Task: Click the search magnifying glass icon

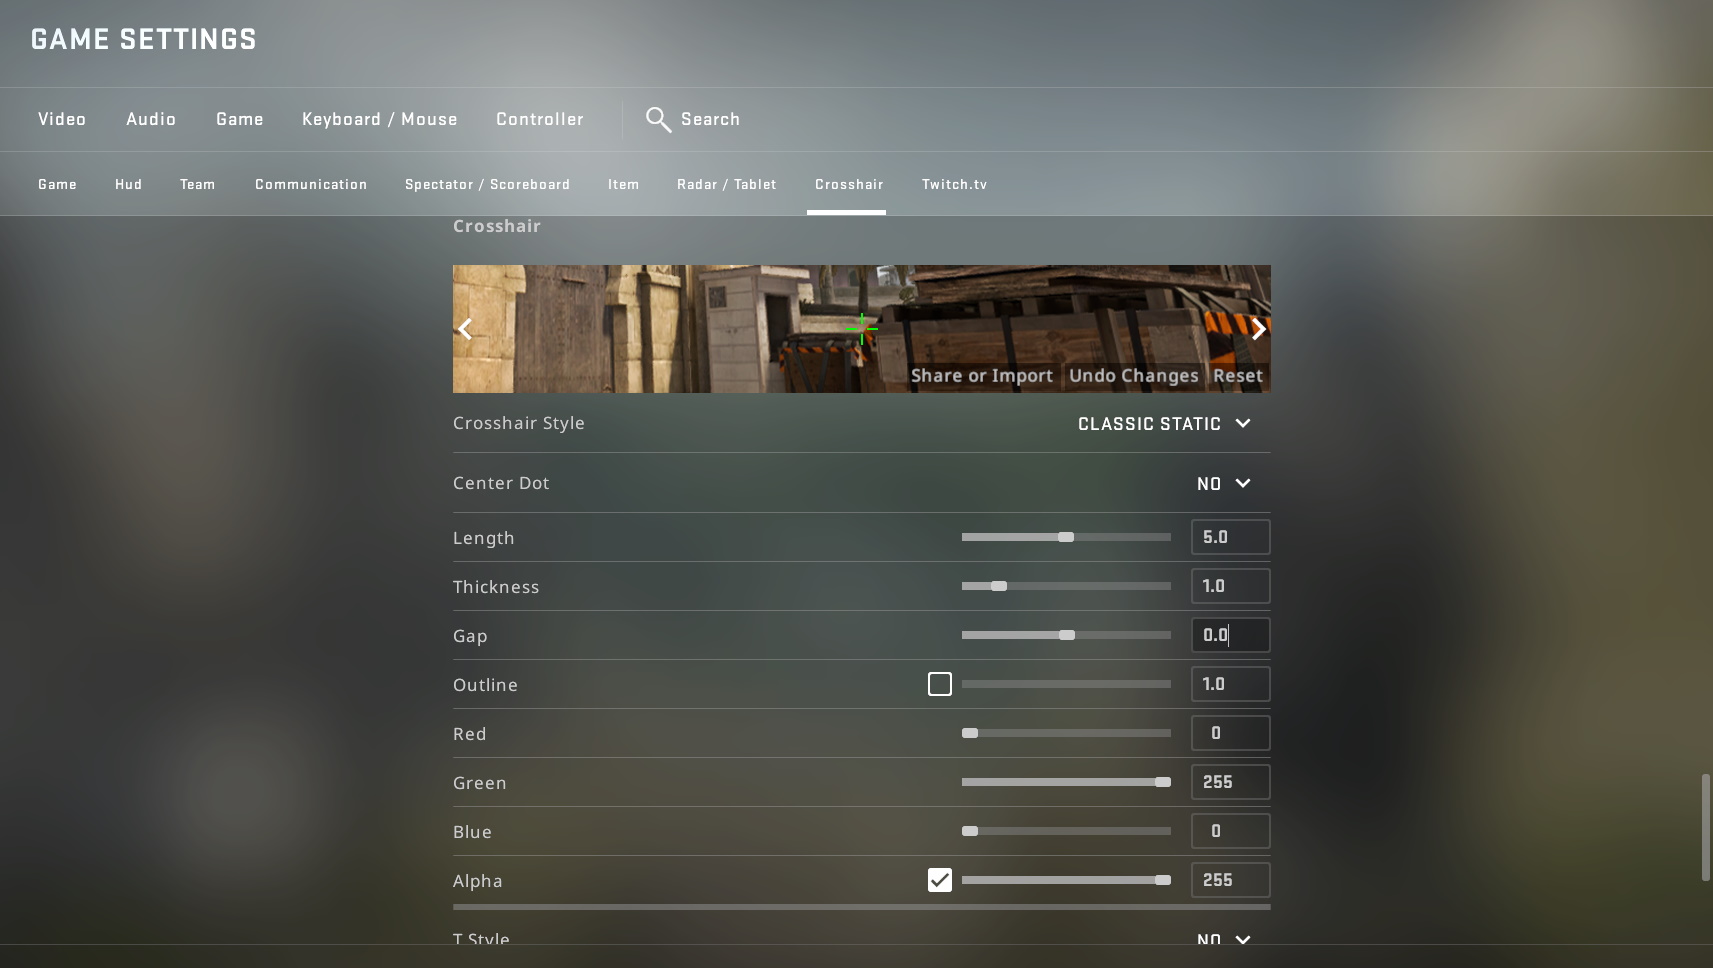Action: [x=658, y=120]
